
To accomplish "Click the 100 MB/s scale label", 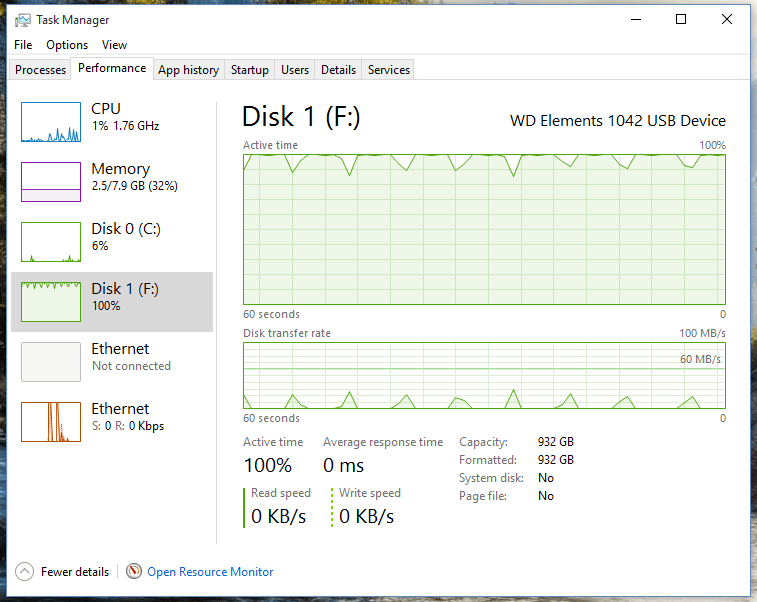I will (x=702, y=333).
